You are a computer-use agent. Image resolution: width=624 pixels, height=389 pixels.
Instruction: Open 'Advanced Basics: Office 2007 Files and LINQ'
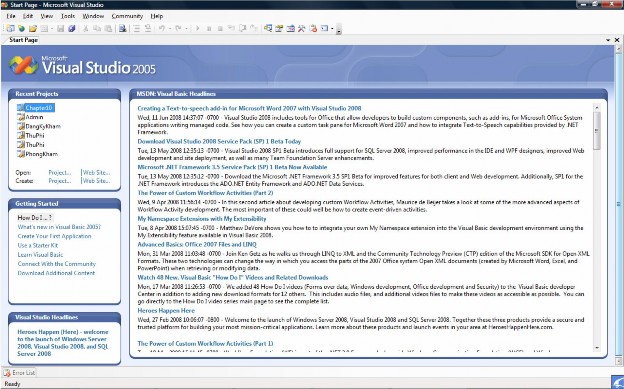click(197, 244)
